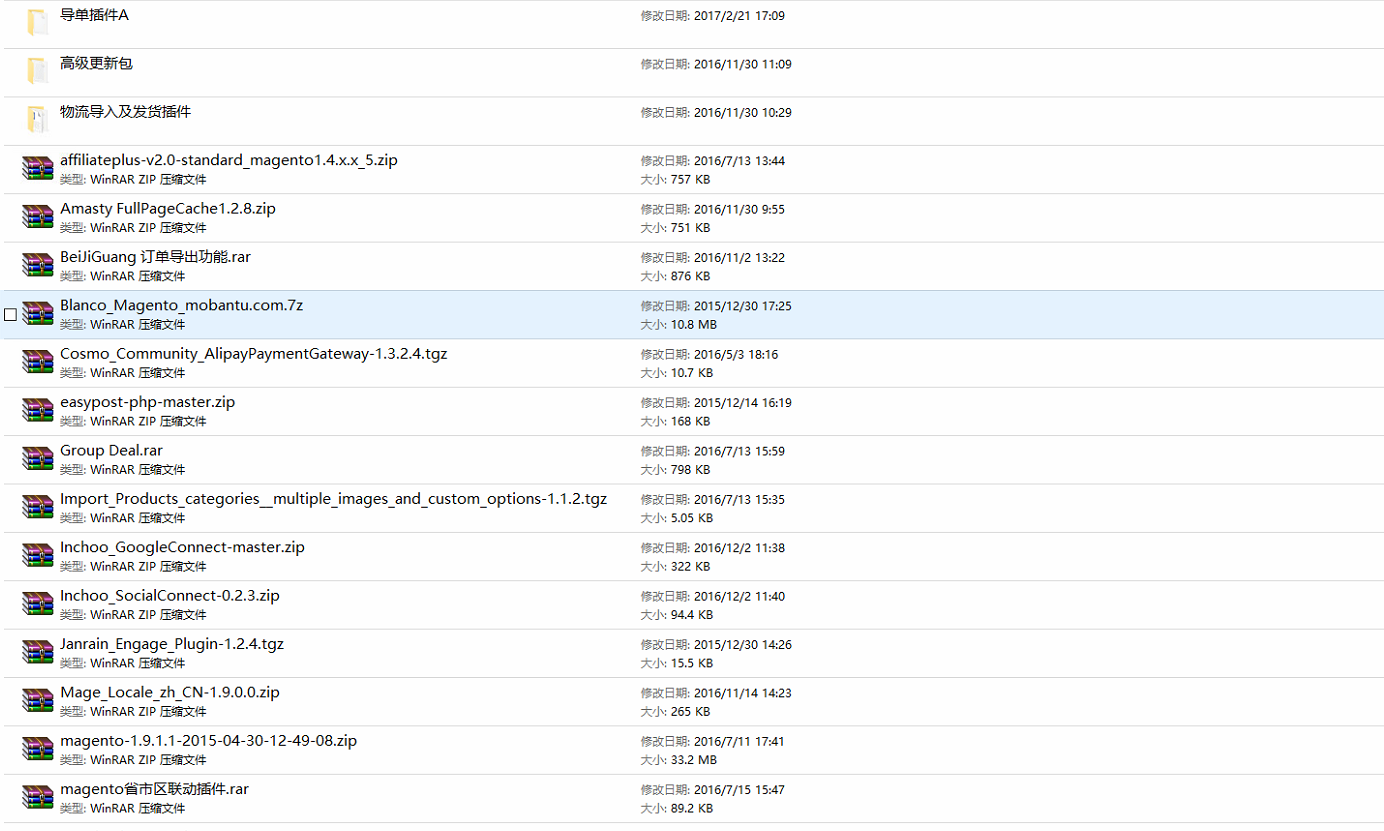Click the size value 322 KB

point(690,566)
